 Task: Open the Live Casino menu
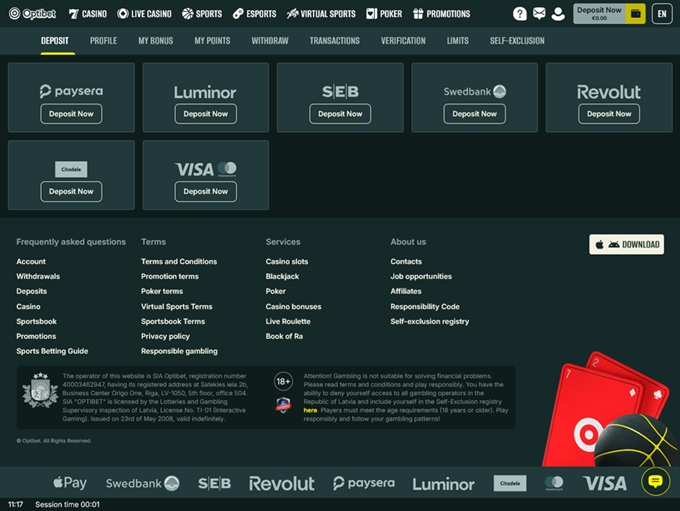[144, 14]
